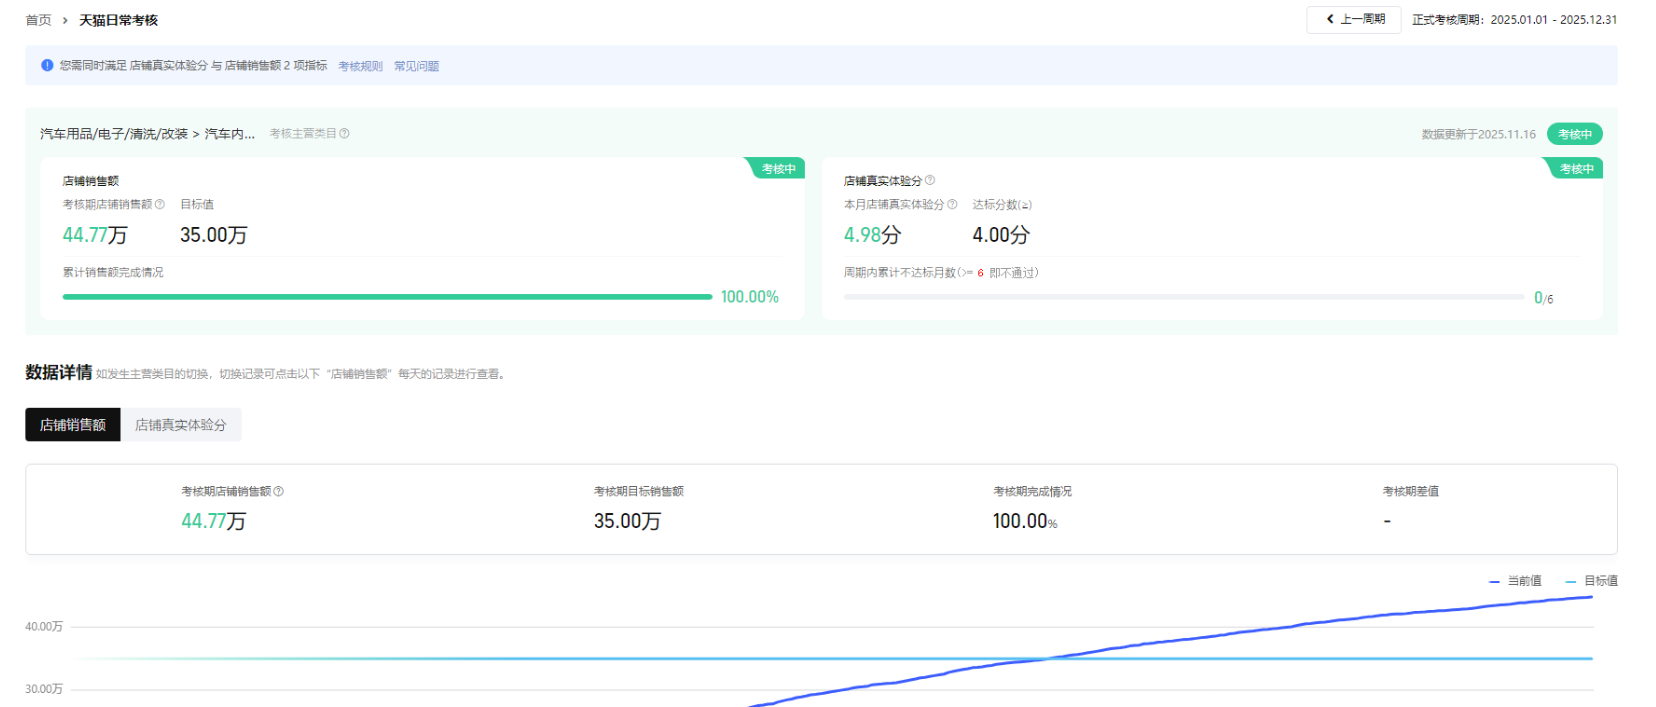Click help icon next to 店铺真实体验分 card title
Image resolution: width=1656 pixels, height=707 pixels.
[930, 180]
